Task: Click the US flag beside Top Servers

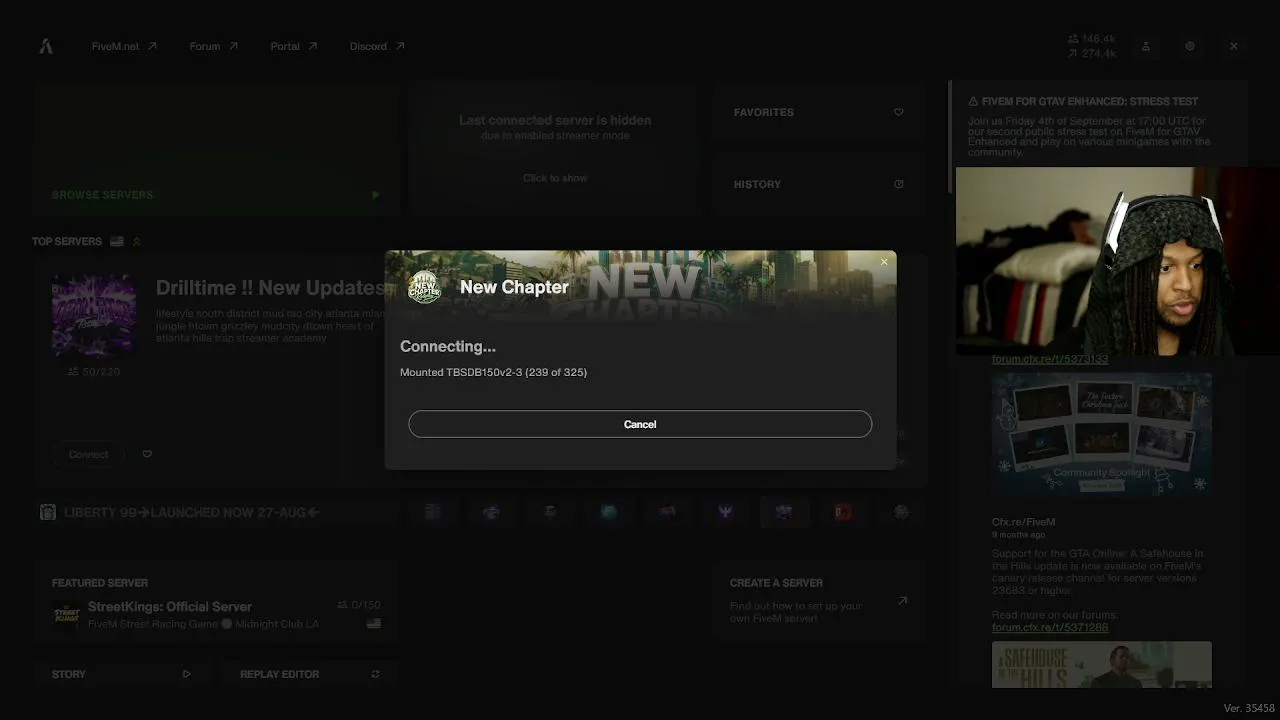Action: tap(117, 241)
